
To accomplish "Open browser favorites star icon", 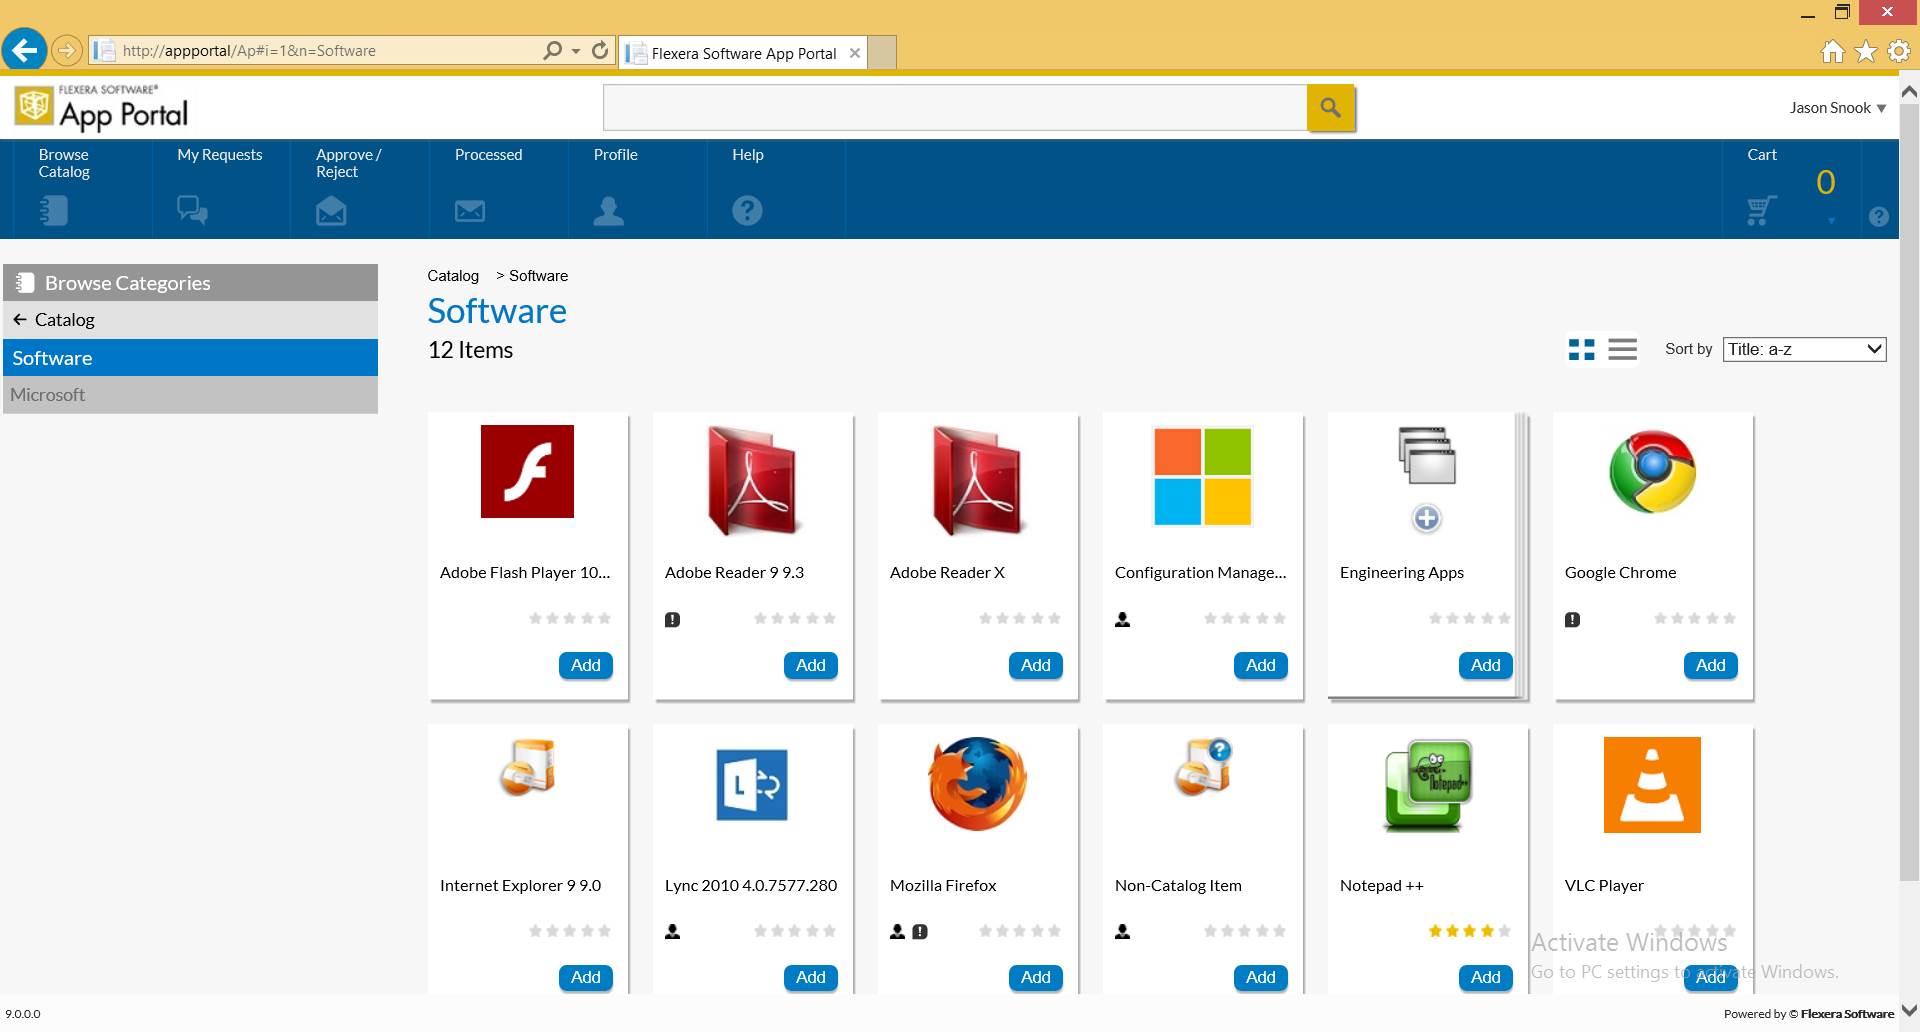I will (1865, 51).
